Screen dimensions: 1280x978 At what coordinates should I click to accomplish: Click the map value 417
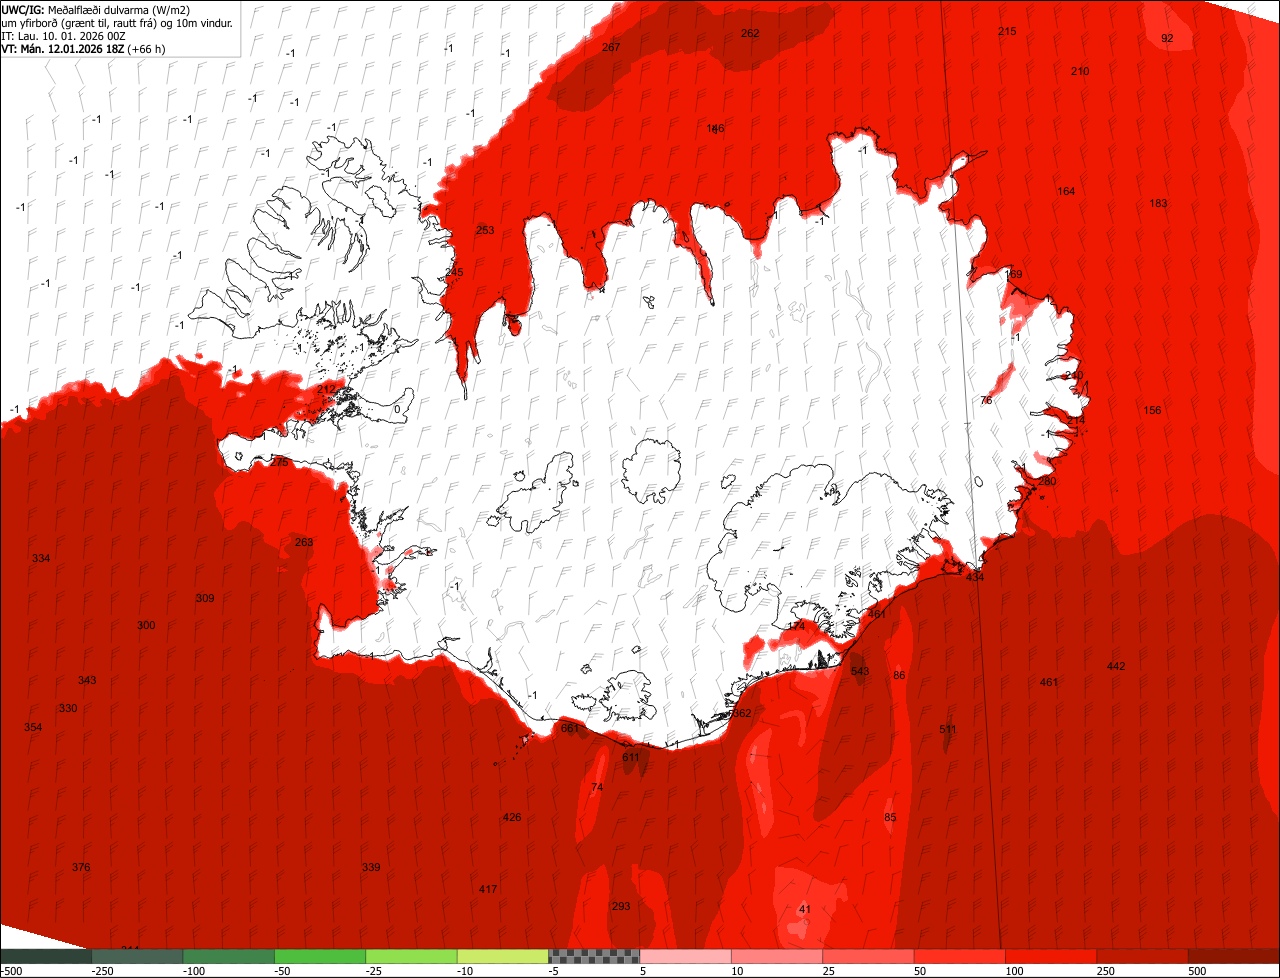(488, 889)
